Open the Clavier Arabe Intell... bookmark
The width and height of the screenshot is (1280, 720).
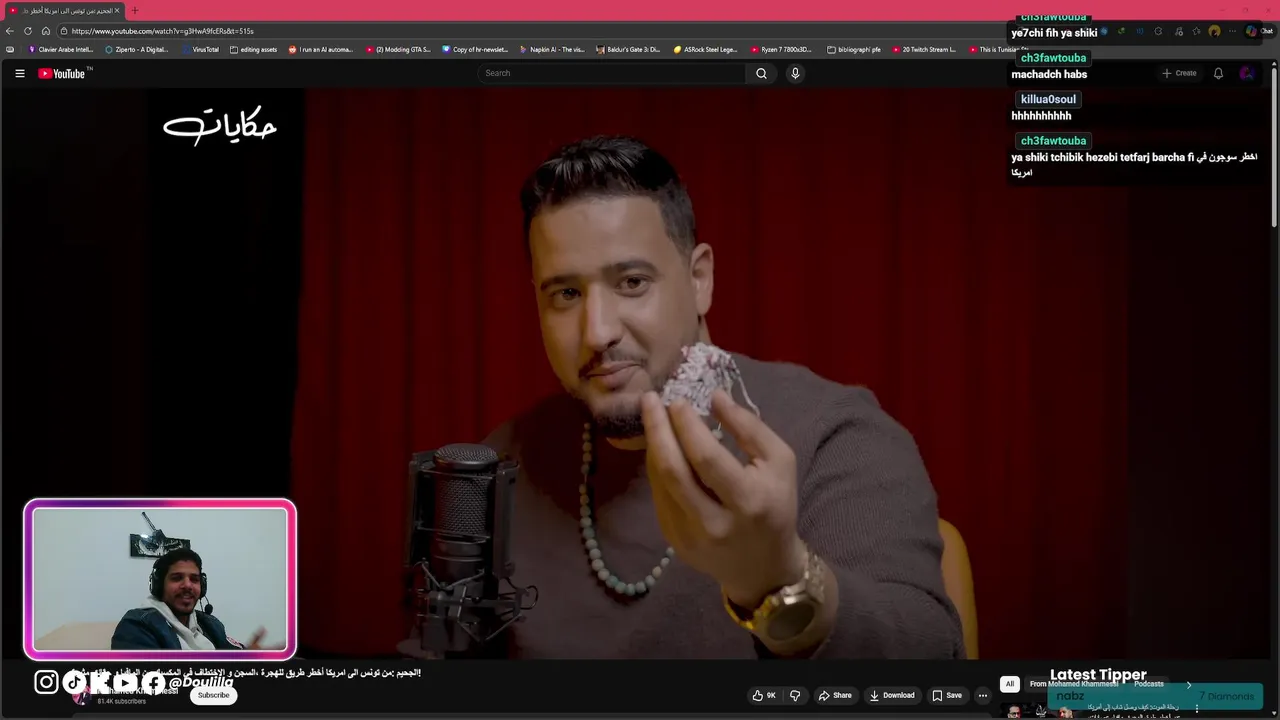click(61, 49)
